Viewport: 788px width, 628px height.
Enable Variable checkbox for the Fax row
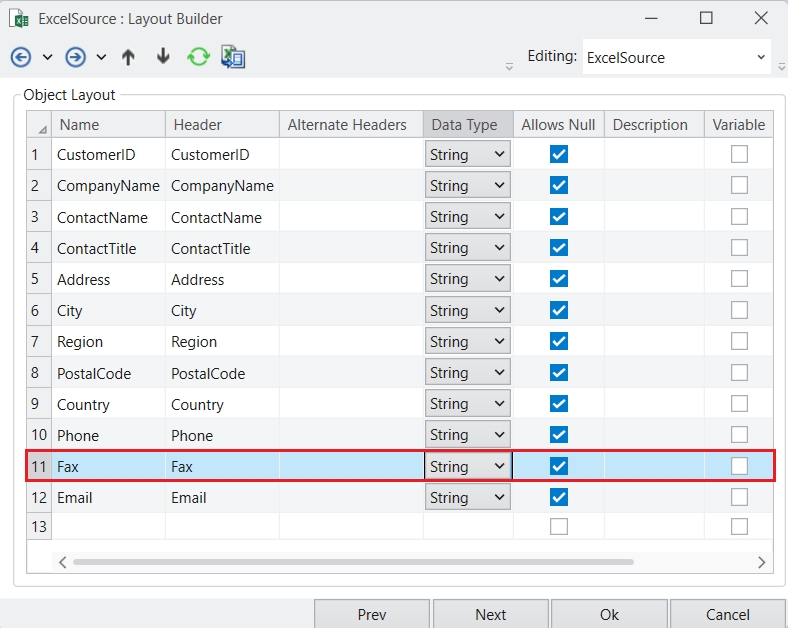[x=739, y=466]
